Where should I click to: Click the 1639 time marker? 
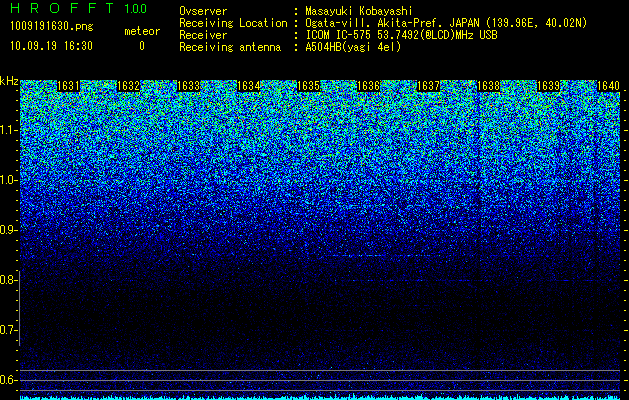(548, 86)
